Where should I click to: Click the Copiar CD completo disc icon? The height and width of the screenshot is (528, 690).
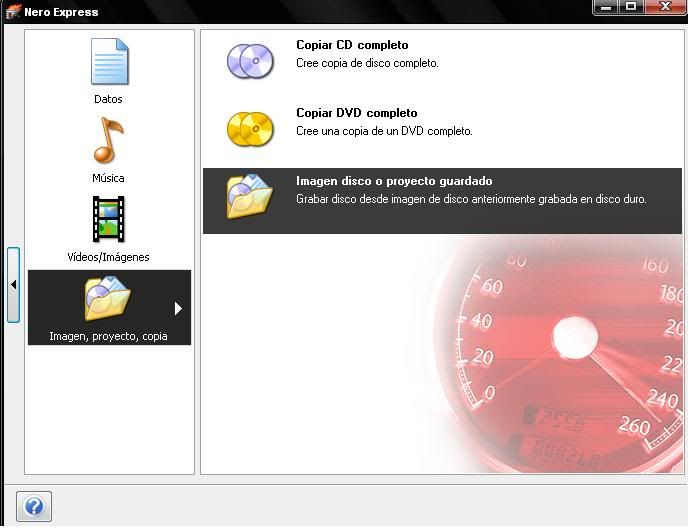point(250,61)
